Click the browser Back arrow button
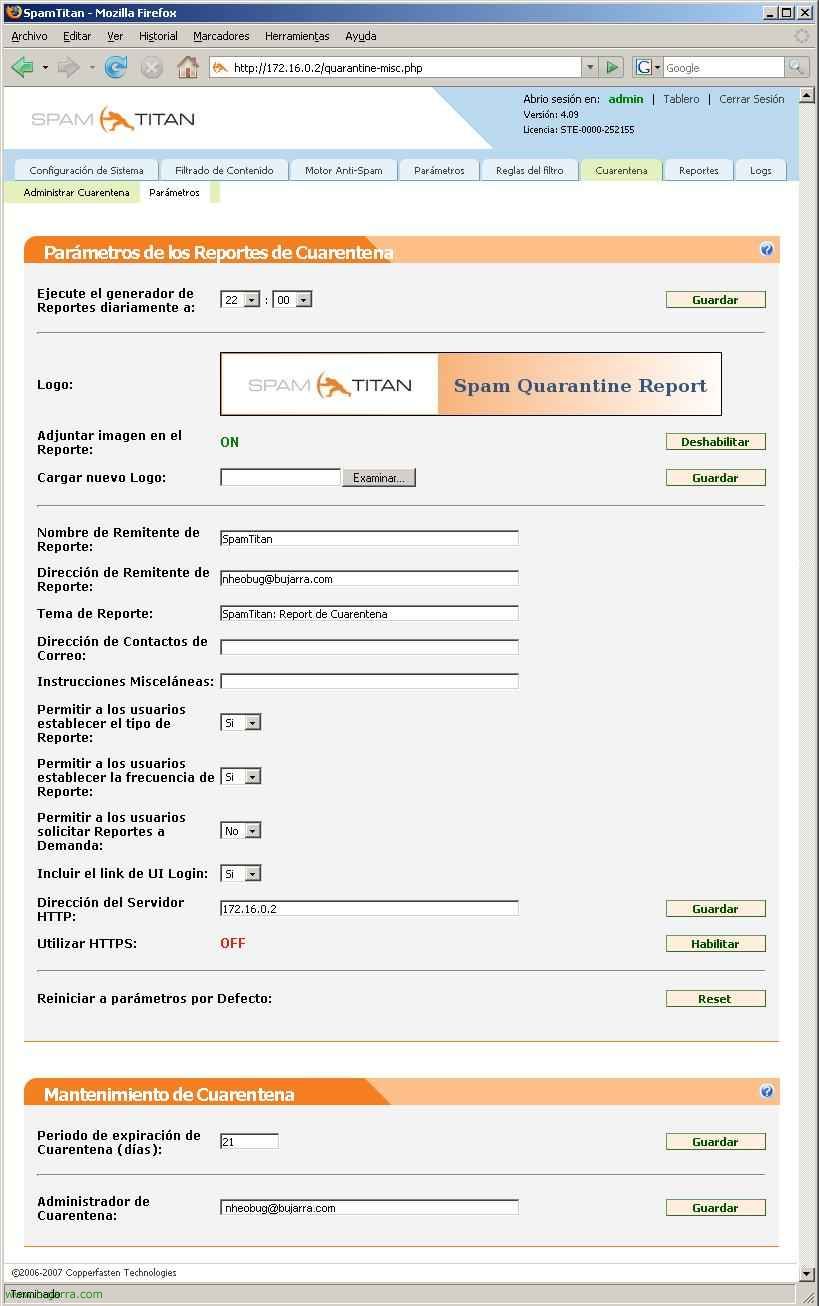This screenshot has height=1306, width=819. [x=22, y=68]
